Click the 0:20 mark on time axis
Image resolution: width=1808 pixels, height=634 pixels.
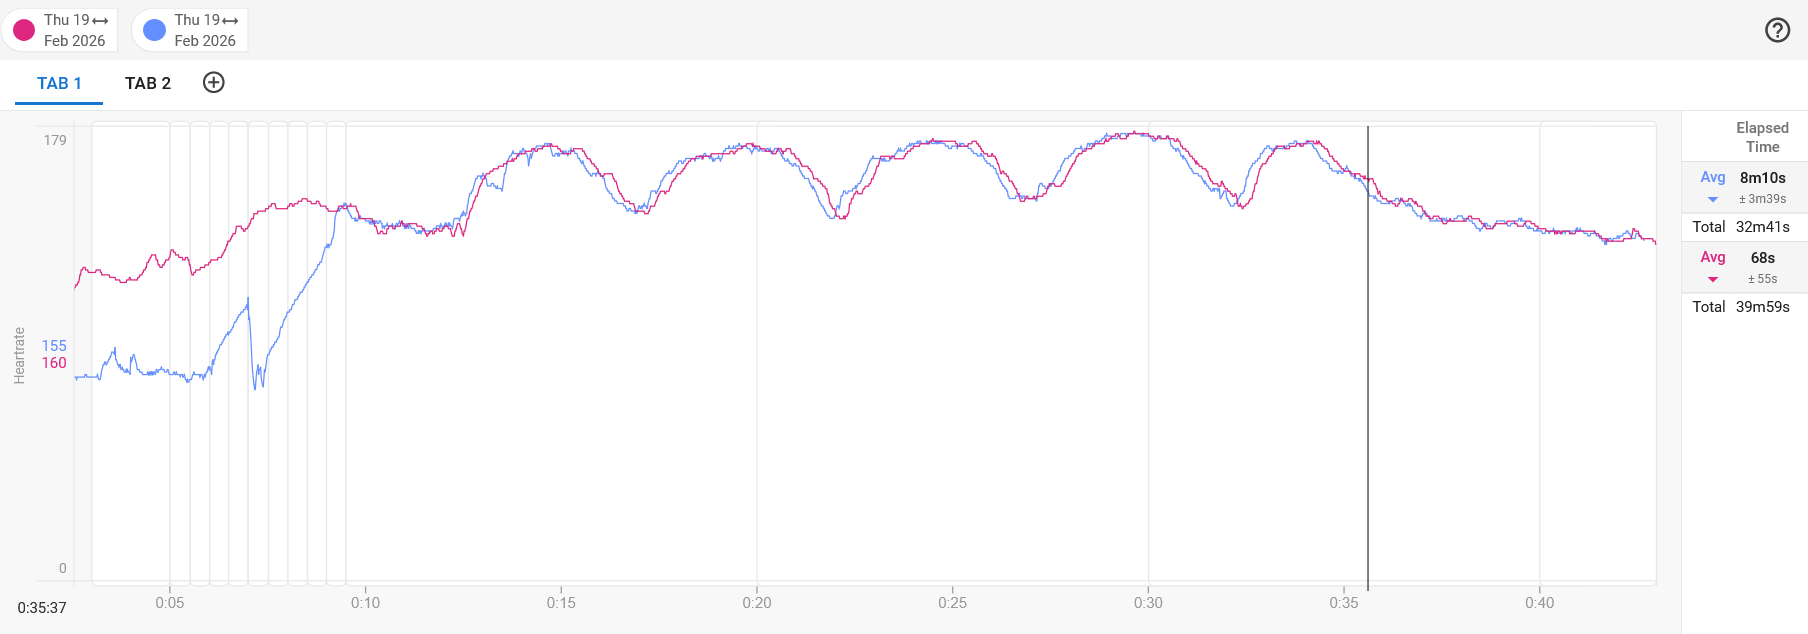click(x=757, y=602)
